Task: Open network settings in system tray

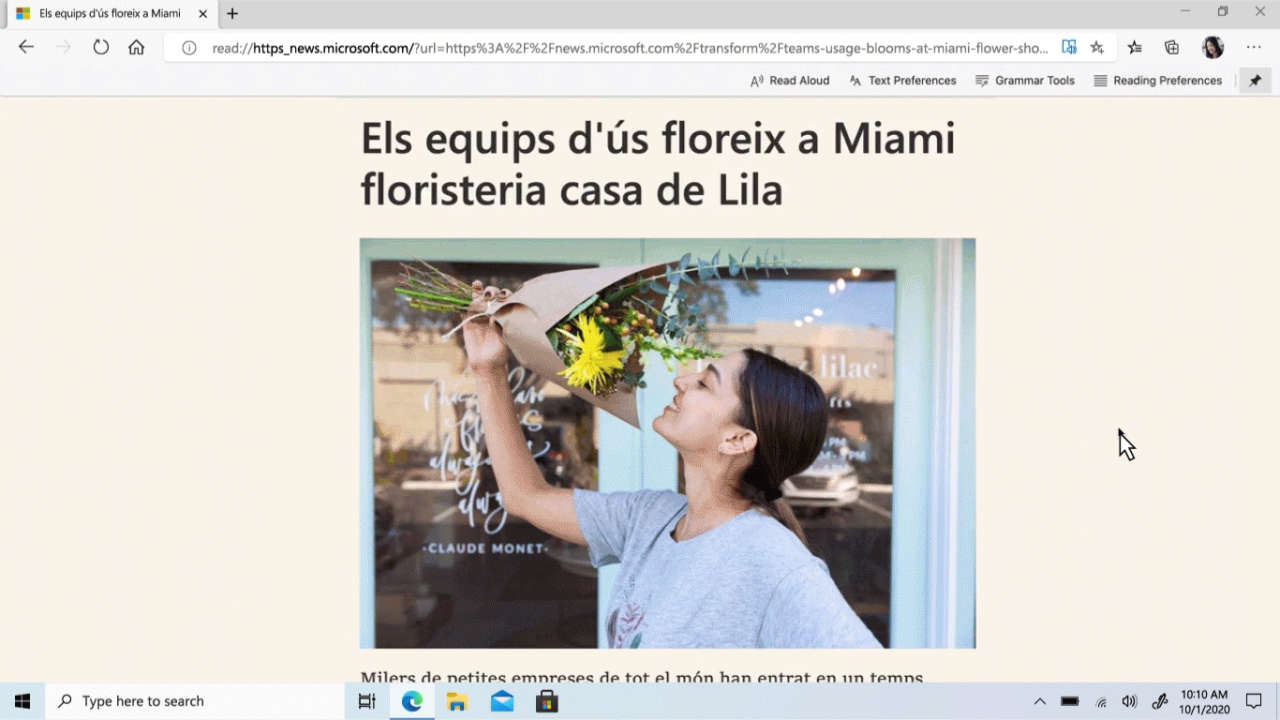Action: [1101, 701]
